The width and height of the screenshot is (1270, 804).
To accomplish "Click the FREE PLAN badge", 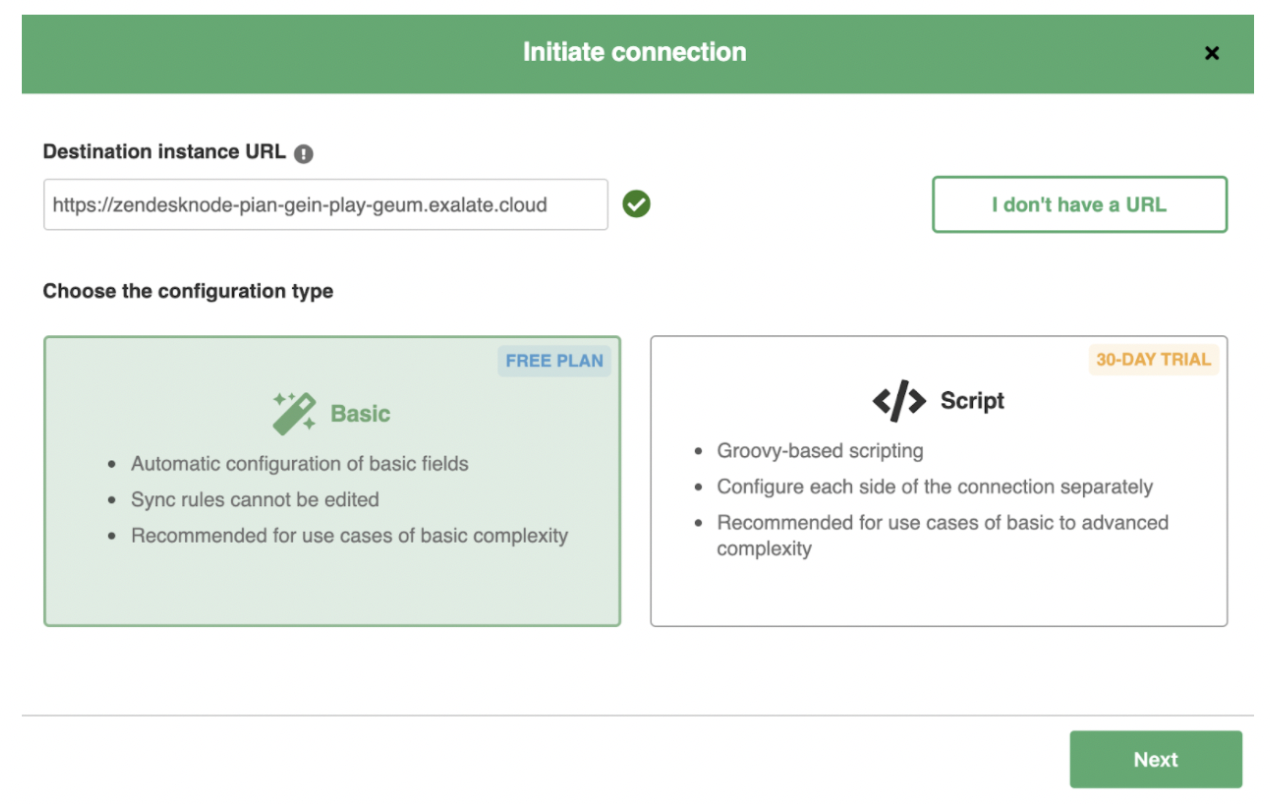I will tap(554, 361).
